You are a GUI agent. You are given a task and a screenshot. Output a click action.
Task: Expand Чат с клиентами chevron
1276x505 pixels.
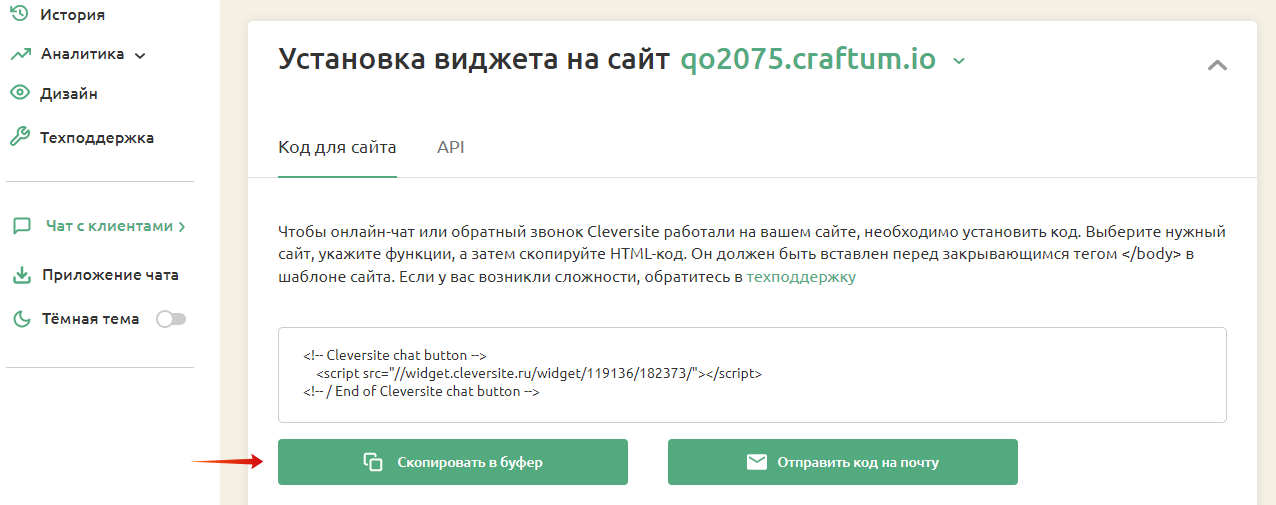click(x=181, y=227)
